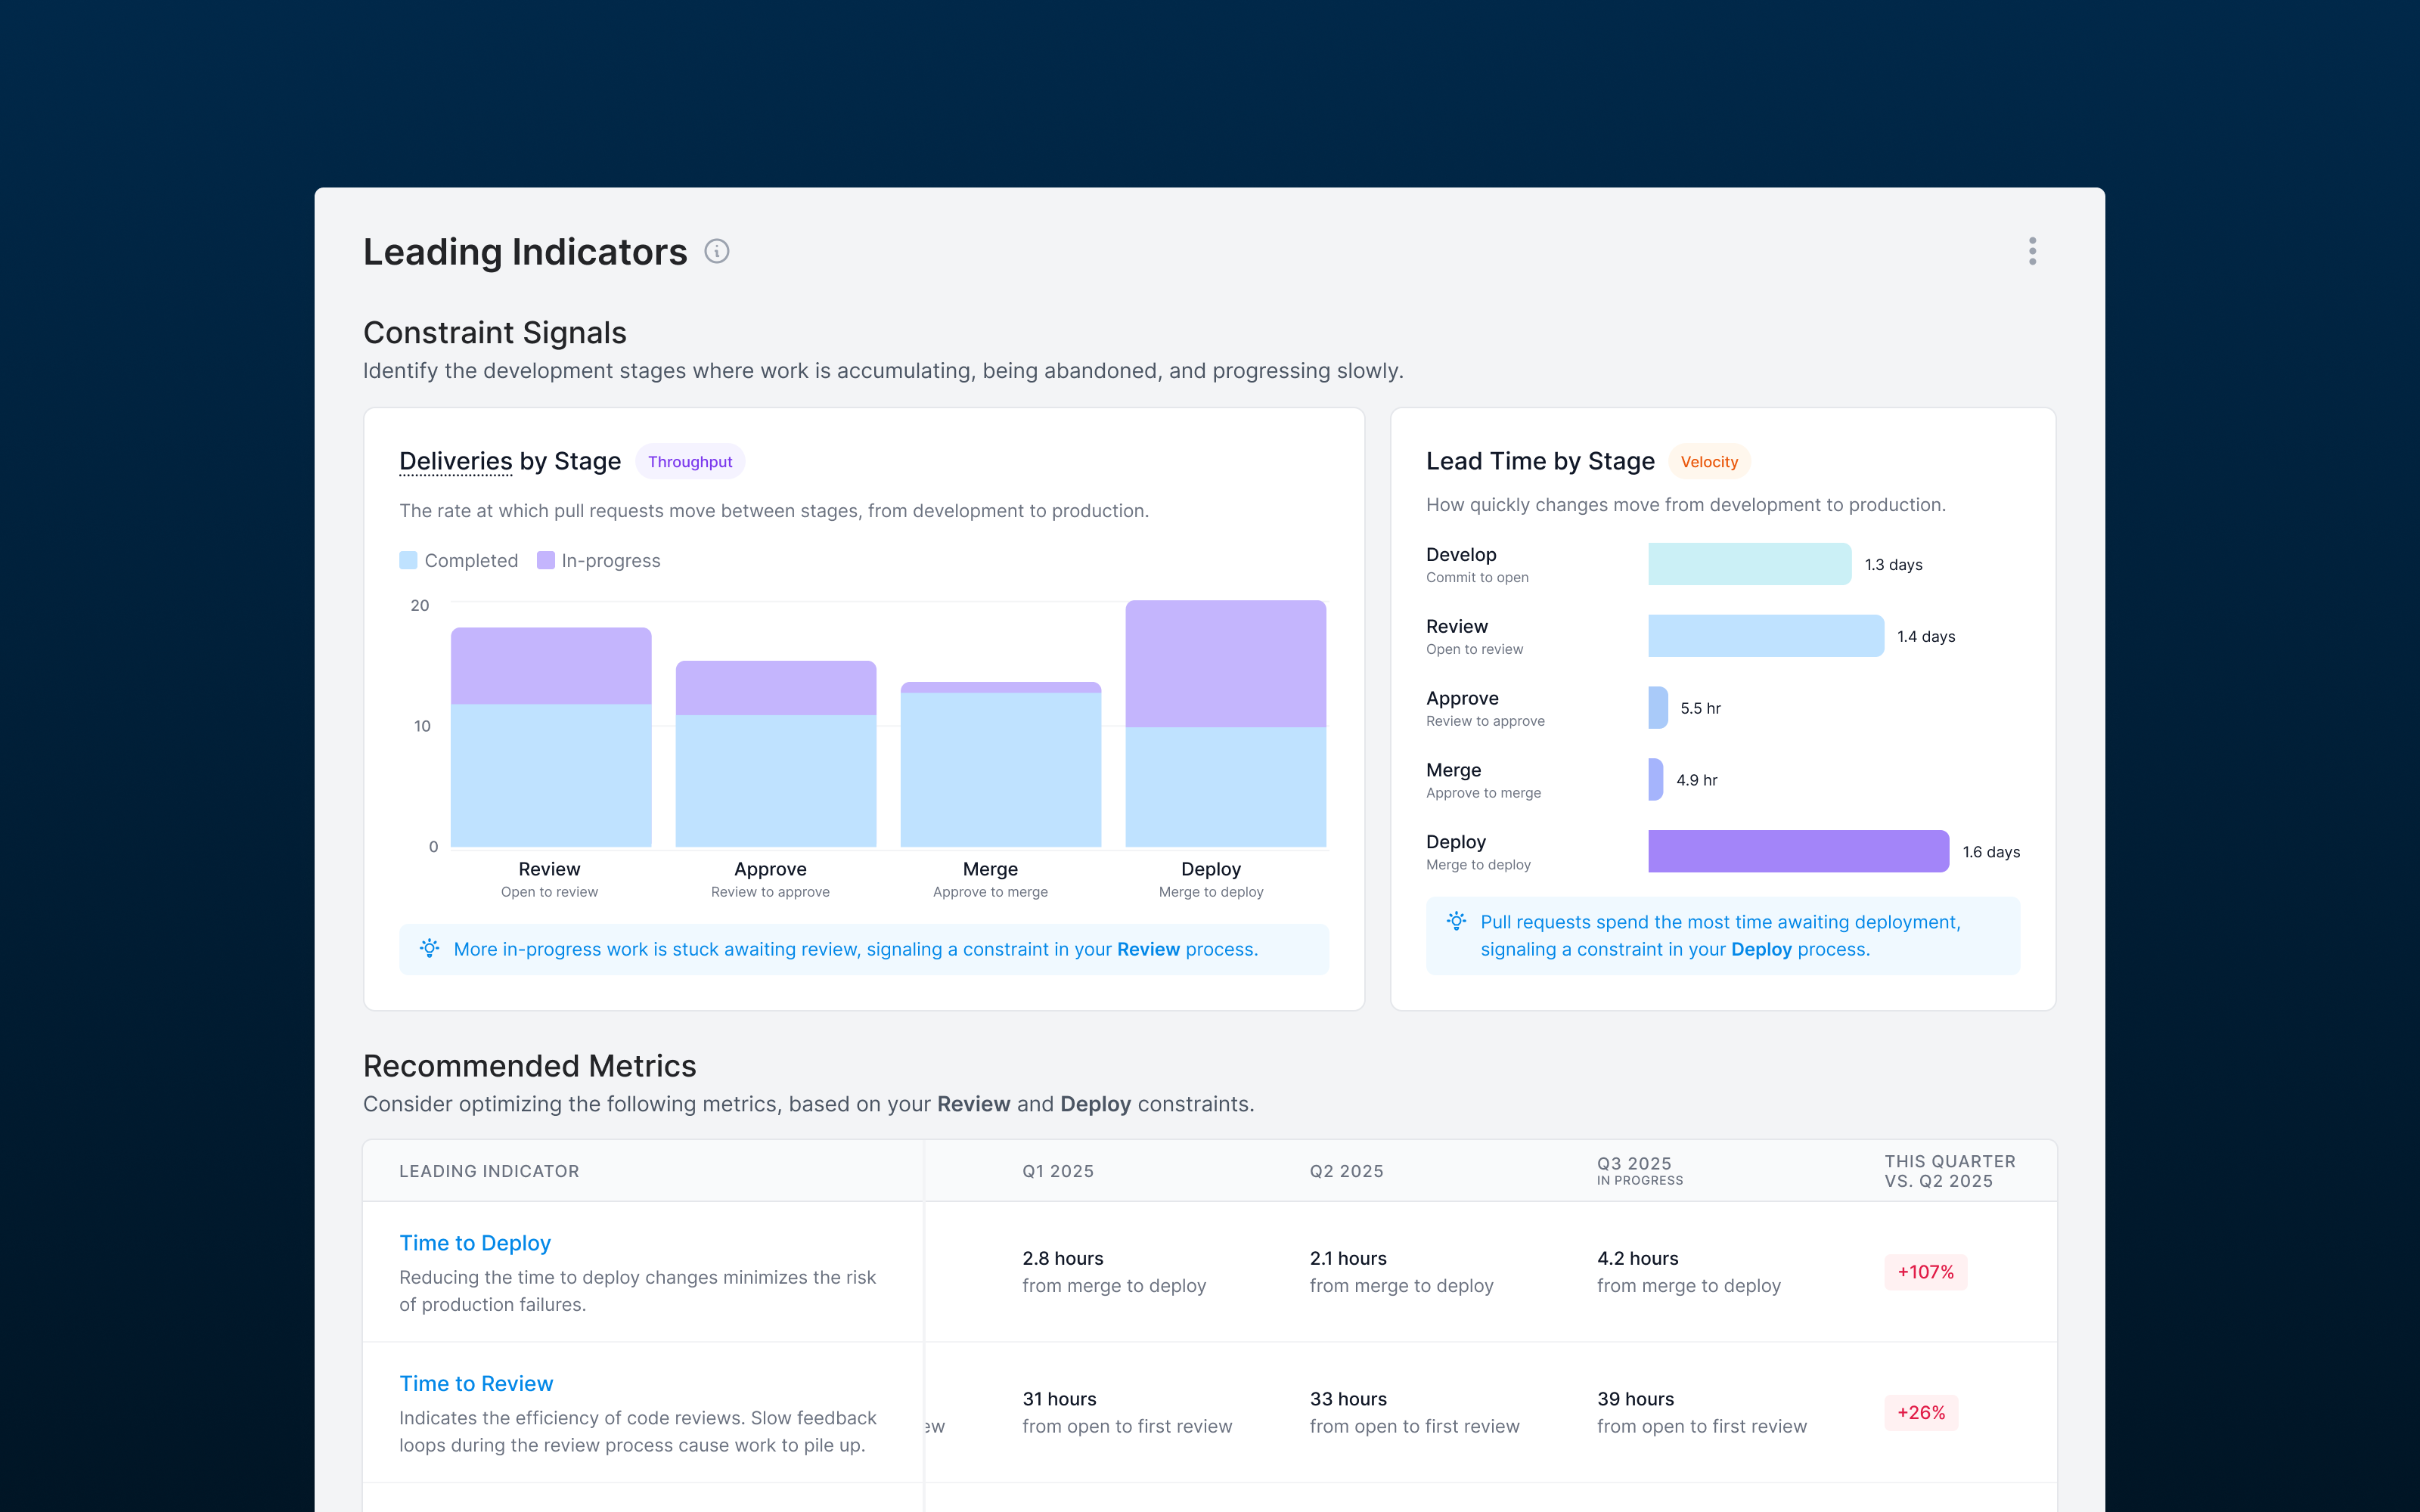This screenshot has width=2420, height=1512.
Task: Click the Leading Indicator column header
Action: (x=489, y=1171)
